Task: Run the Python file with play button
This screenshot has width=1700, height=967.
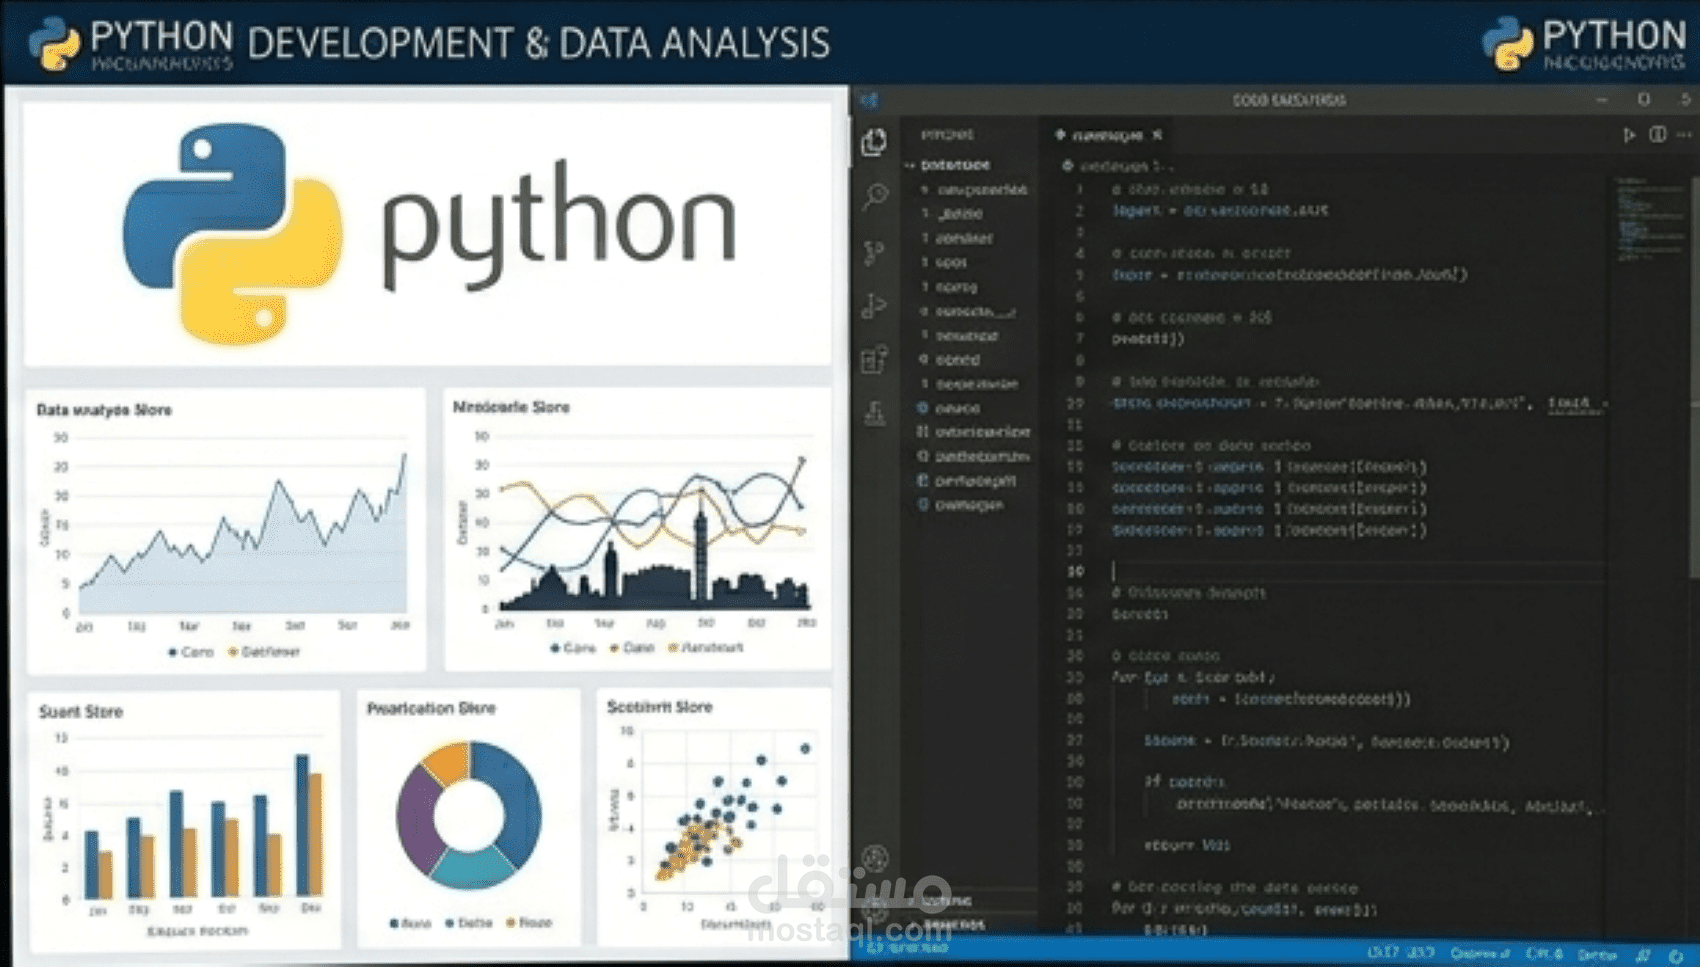Action: (x=1628, y=134)
